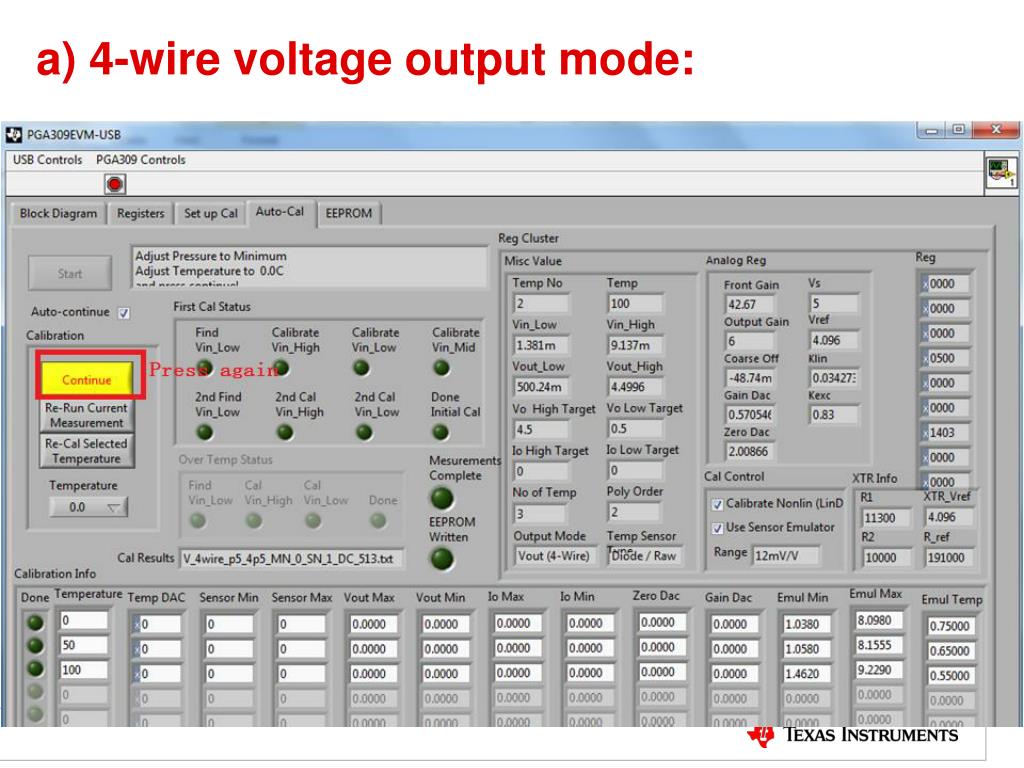This screenshot has height=768, width=1024.
Task: Click the Done Initial Cal LED indicator
Action: point(441,432)
